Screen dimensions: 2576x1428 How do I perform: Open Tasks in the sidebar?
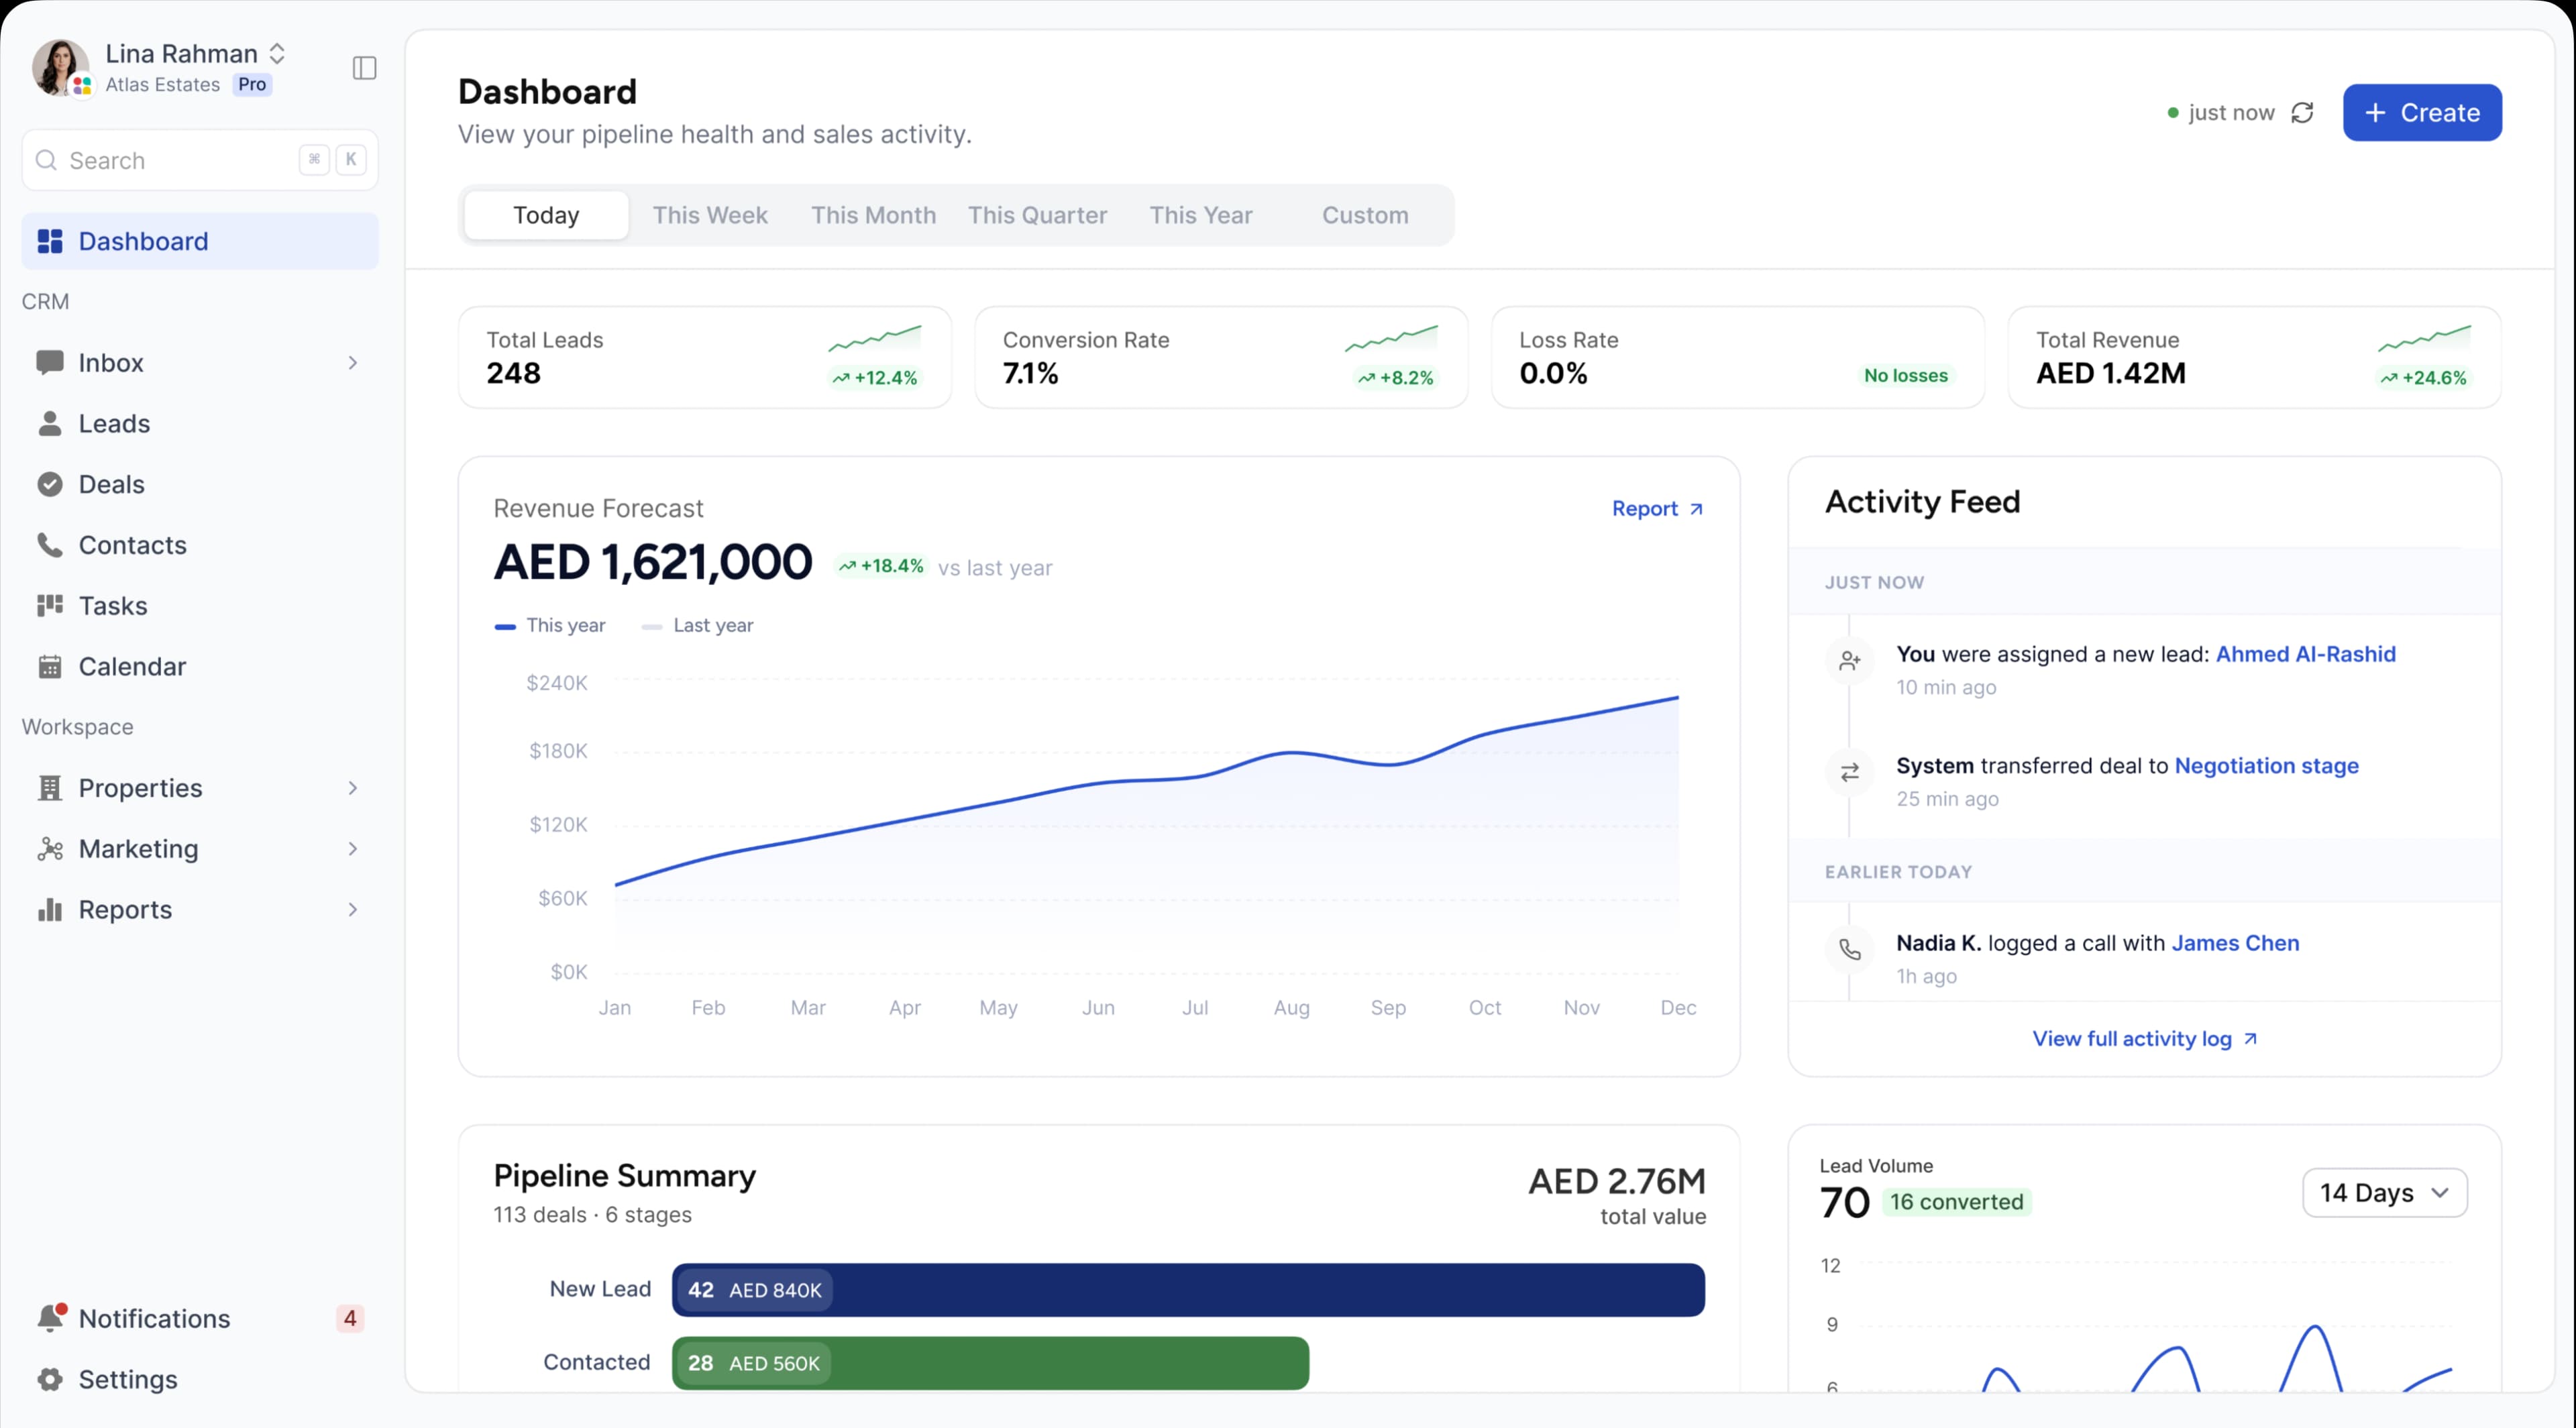(200, 606)
